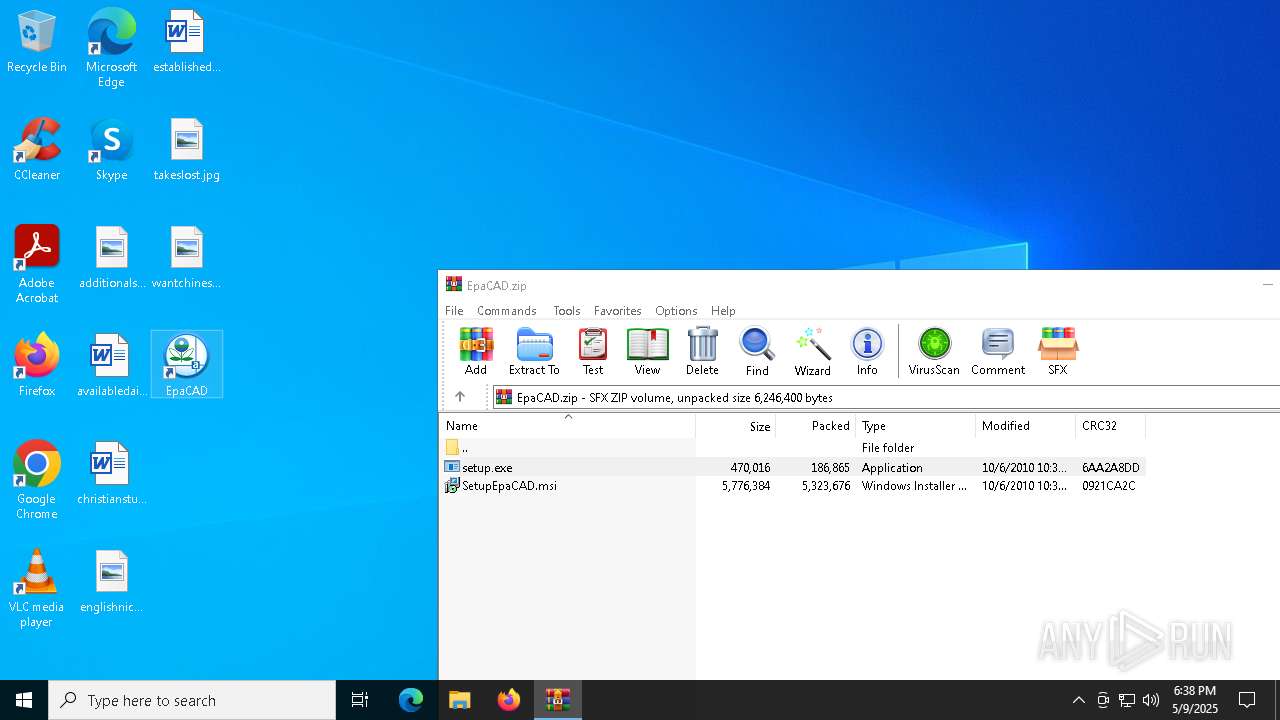Select the Recycle Bin desktop icon
This screenshot has height=720, width=1280.
click(37, 42)
